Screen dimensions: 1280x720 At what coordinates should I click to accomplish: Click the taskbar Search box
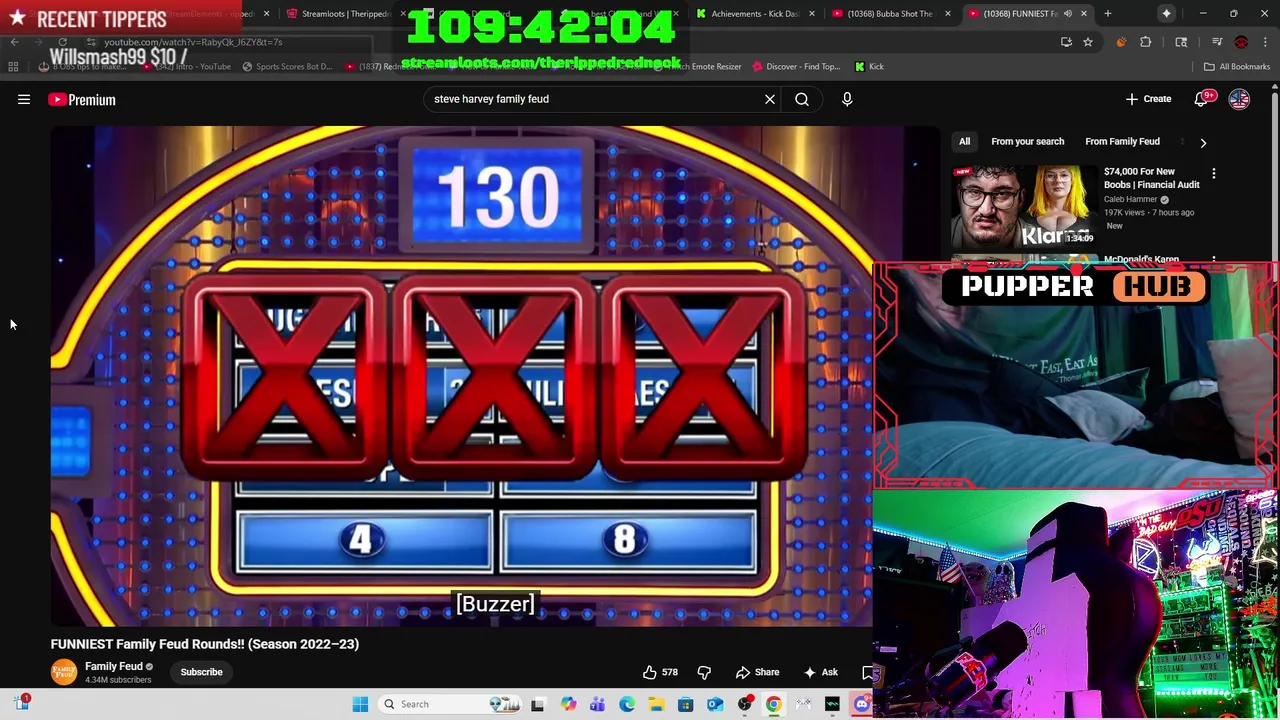[448, 704]
